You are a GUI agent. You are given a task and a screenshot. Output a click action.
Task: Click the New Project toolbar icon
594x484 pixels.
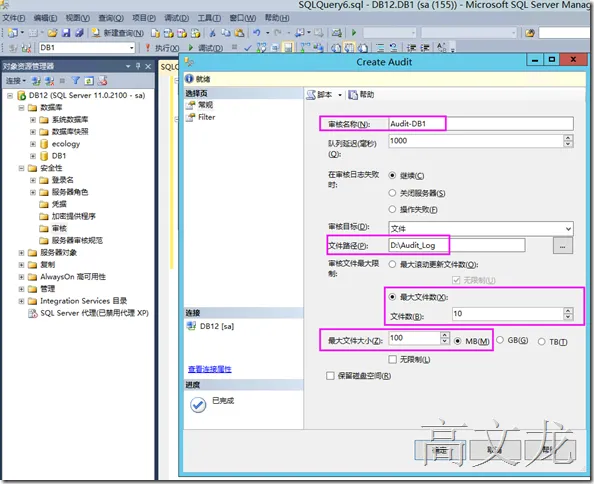(13, 33)
